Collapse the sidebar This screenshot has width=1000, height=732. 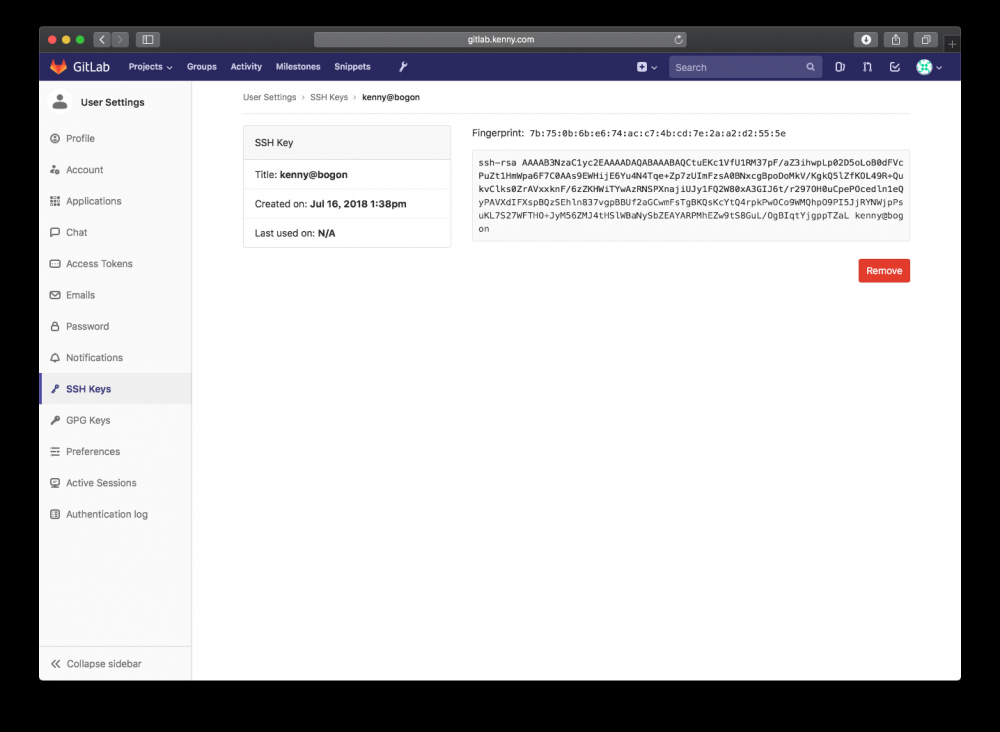pyautogui.click(x=115, y=664)
